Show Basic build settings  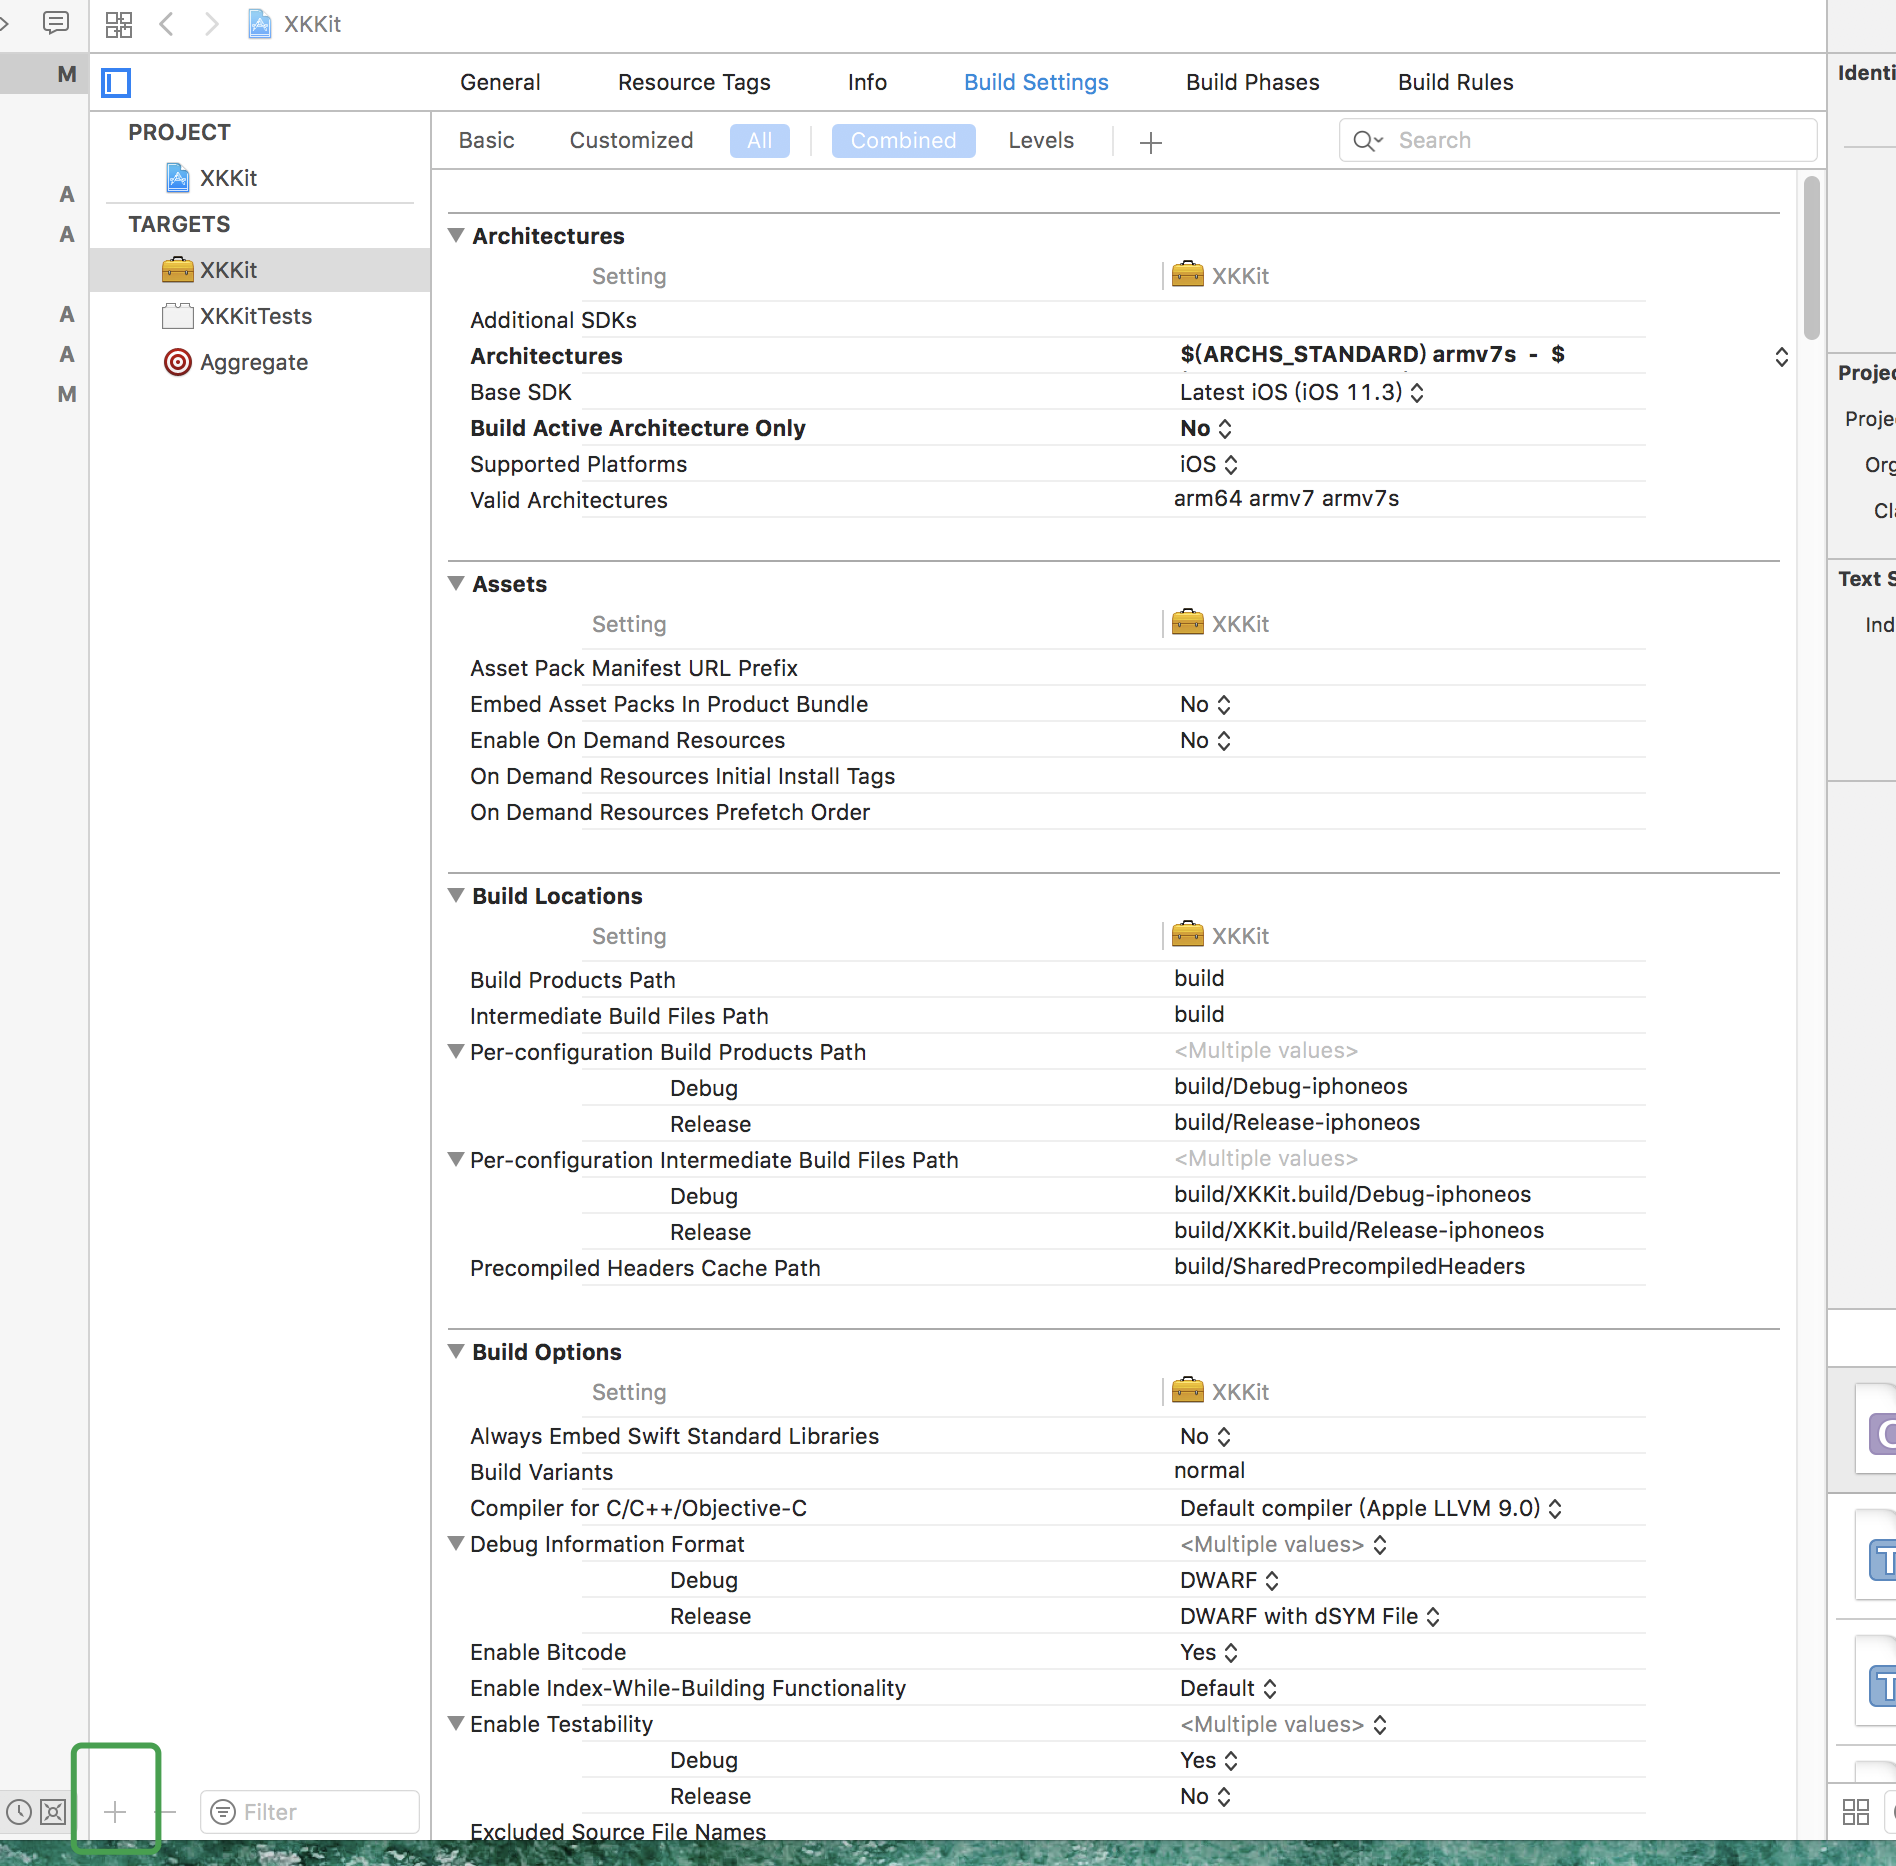click(x=486, y=140)
